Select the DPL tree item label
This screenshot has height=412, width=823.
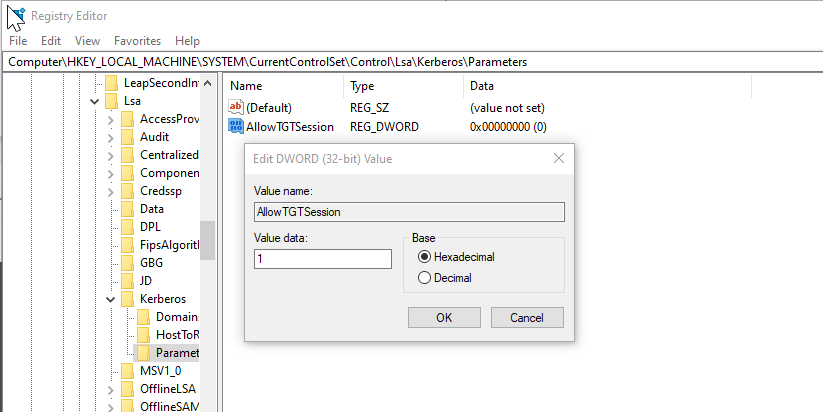150,227
